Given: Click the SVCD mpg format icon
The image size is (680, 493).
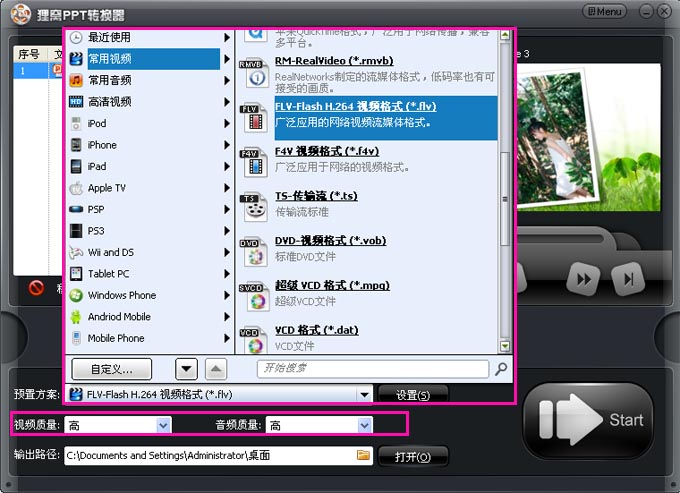Looking at the screenshot, I should pos(253,297).
